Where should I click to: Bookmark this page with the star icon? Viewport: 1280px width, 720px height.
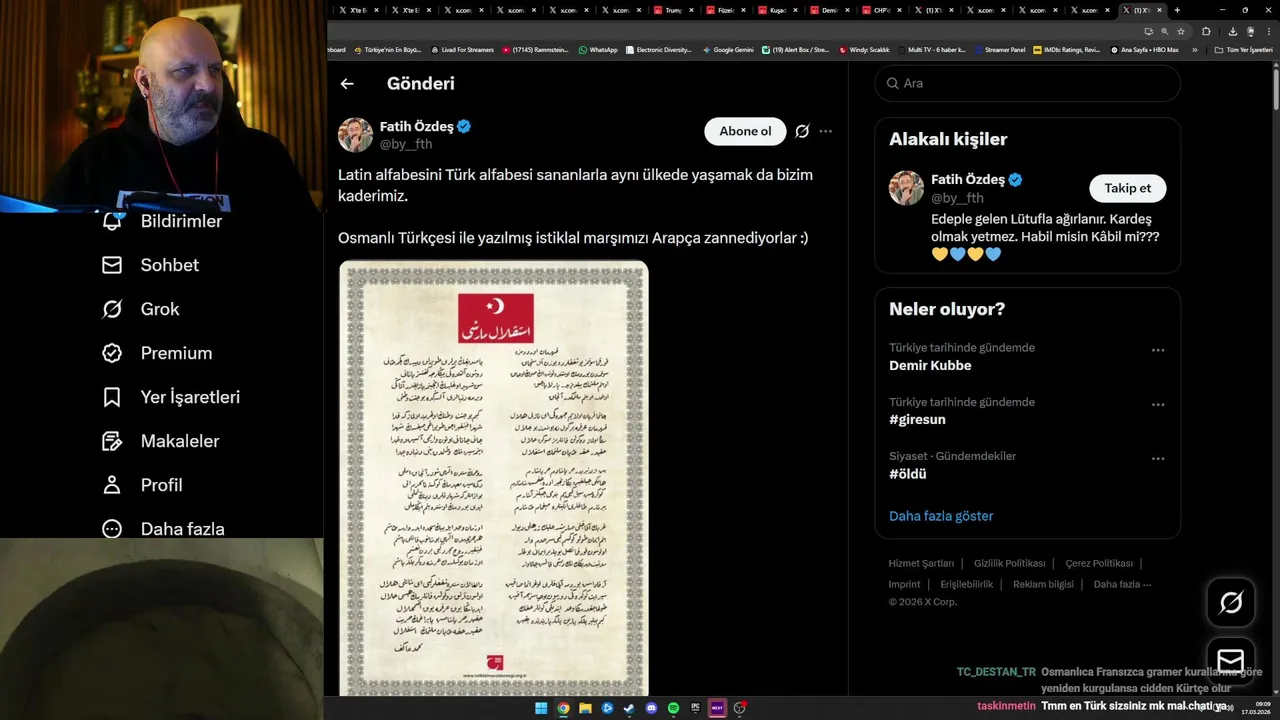[x=1180, y=31]
